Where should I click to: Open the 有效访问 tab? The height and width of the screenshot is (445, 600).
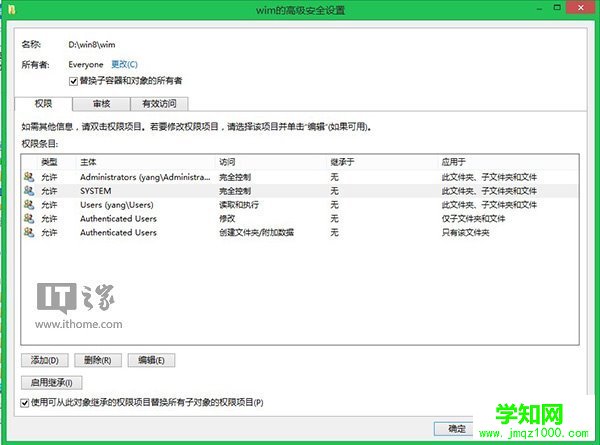tap(159, 104)
